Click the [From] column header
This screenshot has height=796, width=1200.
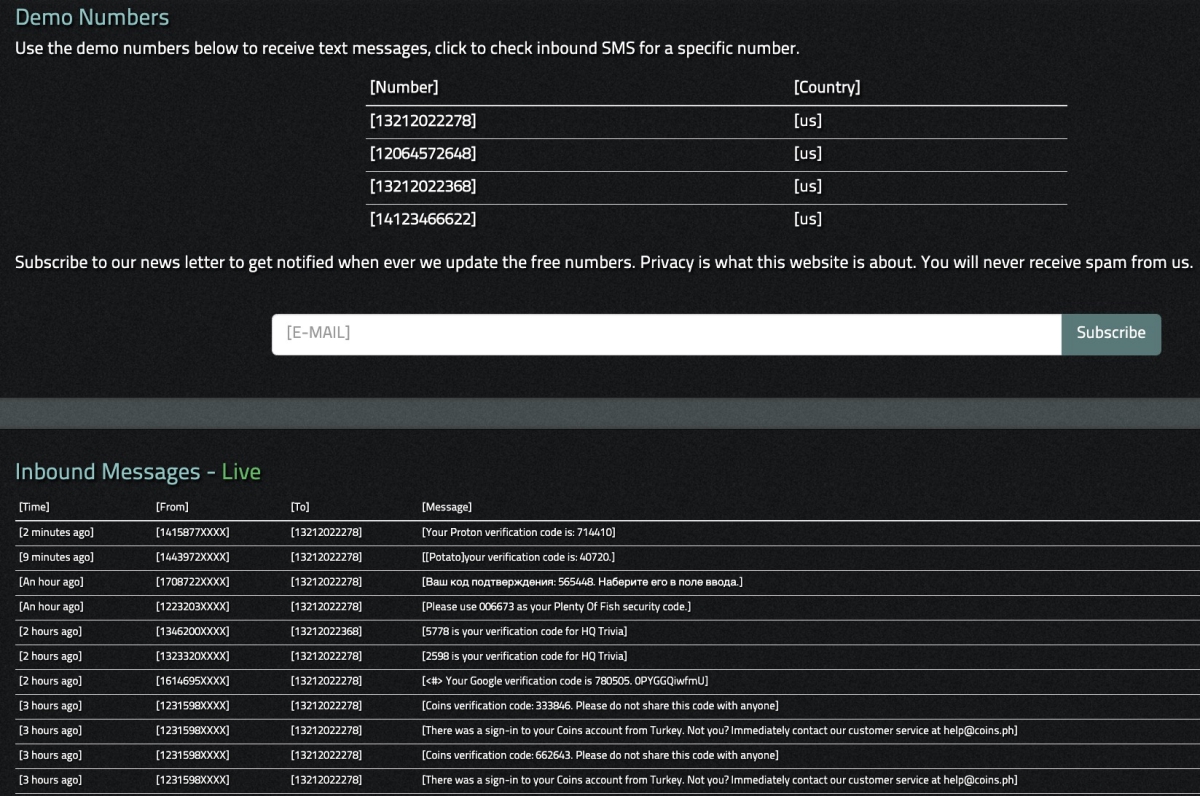172,508
